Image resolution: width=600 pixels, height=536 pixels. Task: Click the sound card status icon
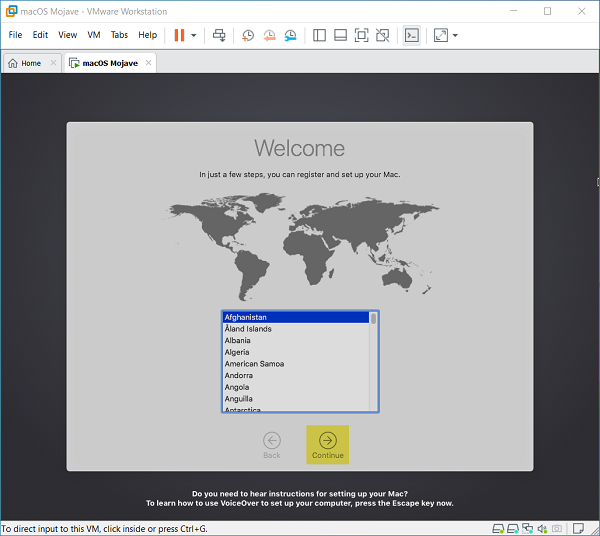tap(541, 527)
